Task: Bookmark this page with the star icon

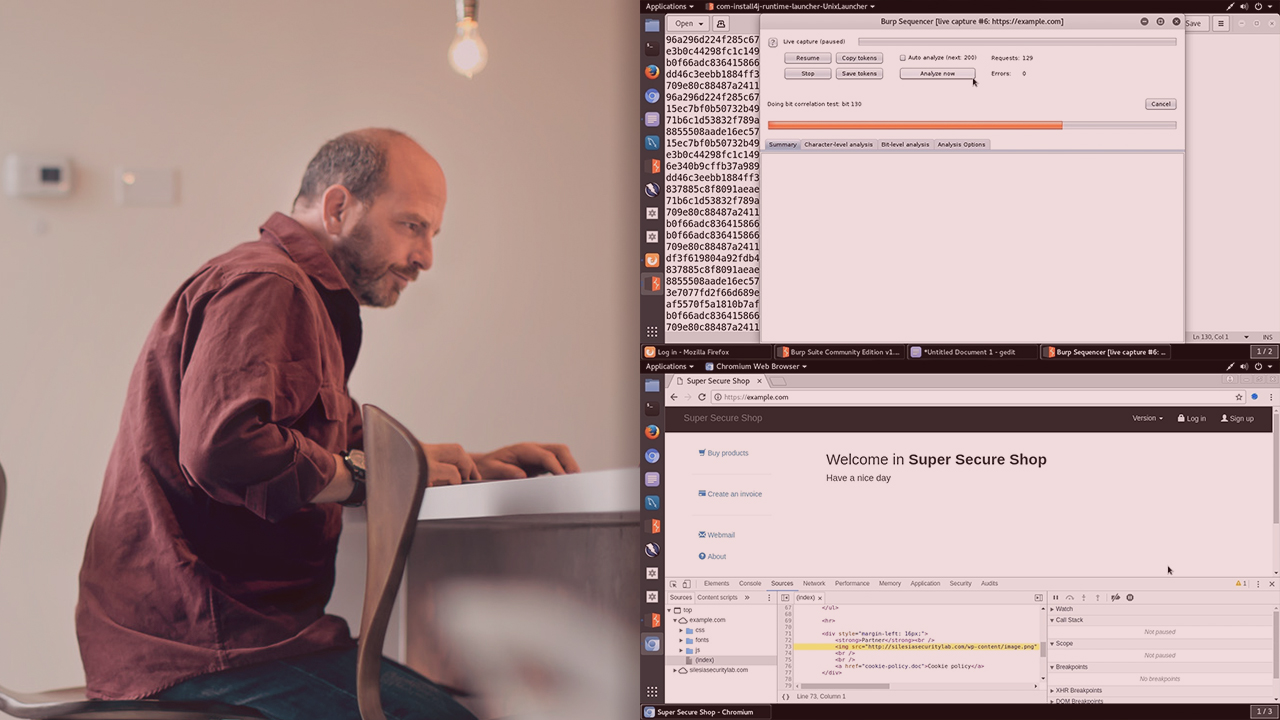Action: point(1239,397)
